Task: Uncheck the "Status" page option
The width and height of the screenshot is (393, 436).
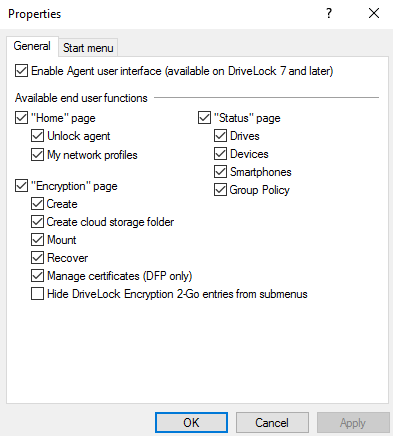Action: pyautogui.click(x=204, y=118)
